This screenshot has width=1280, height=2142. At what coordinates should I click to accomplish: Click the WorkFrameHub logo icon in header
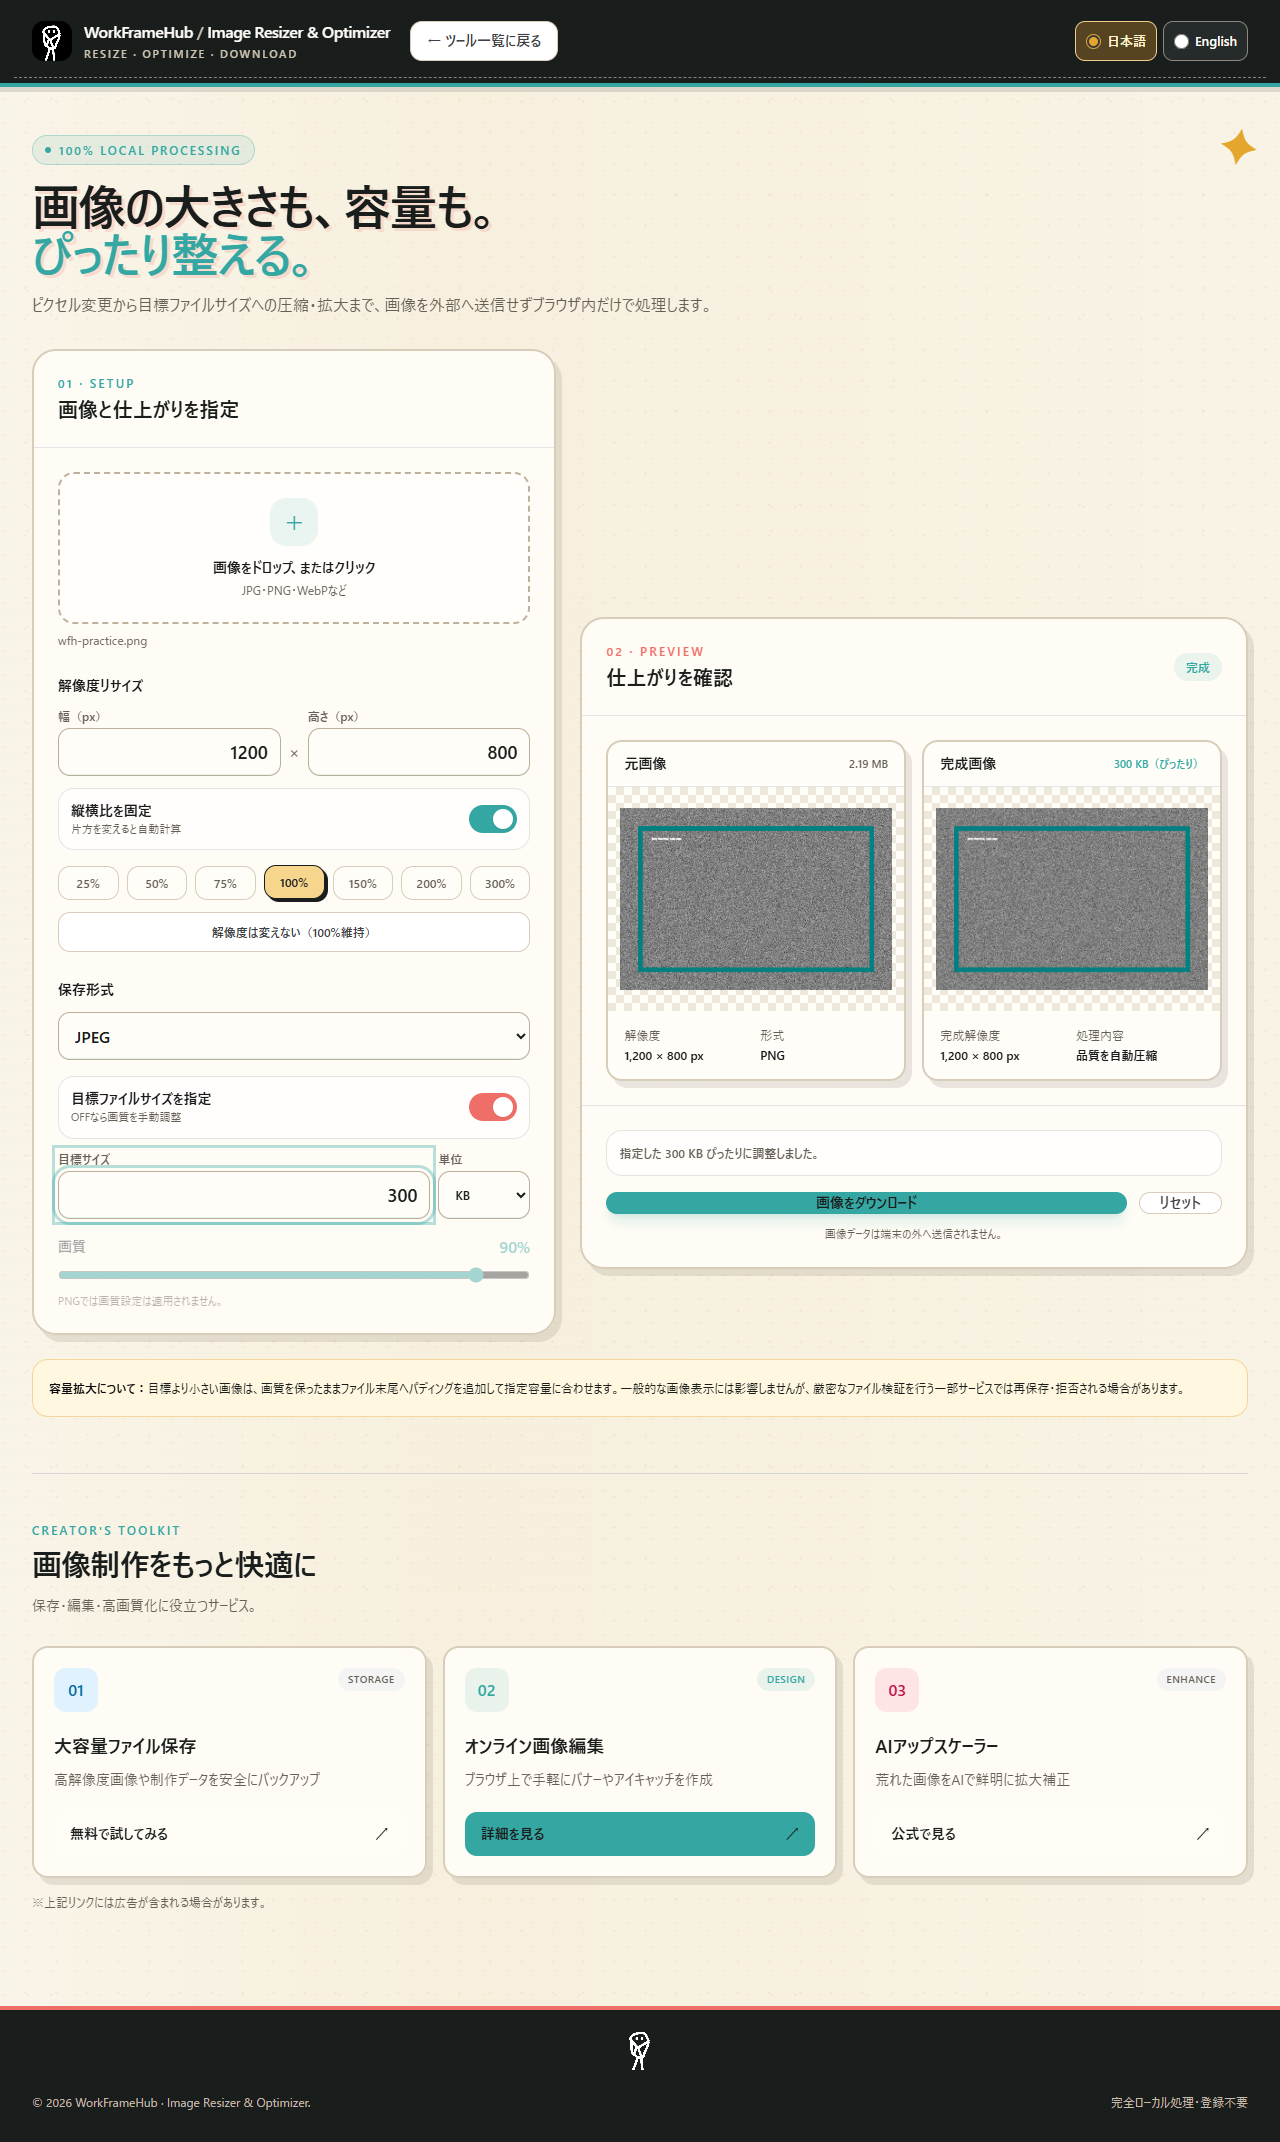[x=52, y=41]
